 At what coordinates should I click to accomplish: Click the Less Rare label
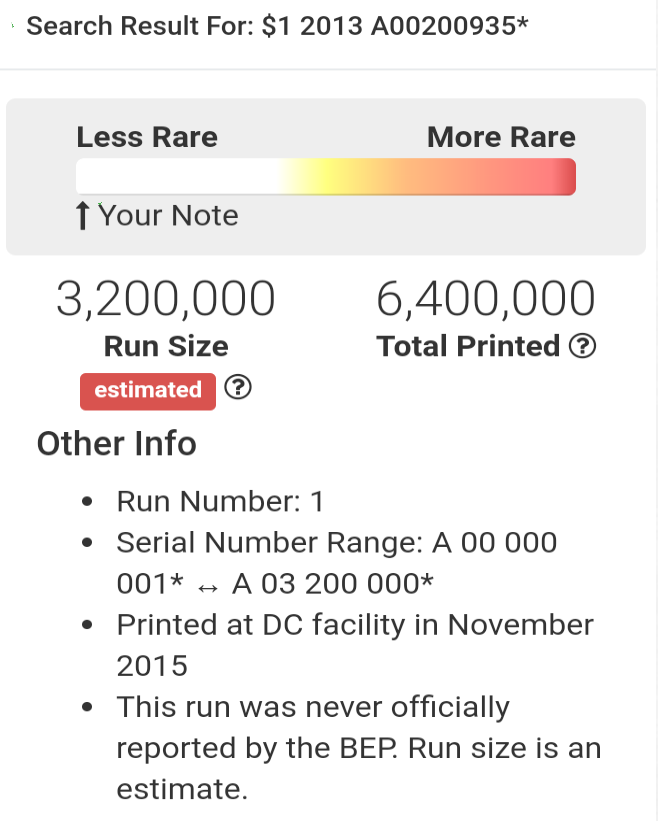(147, 137)
